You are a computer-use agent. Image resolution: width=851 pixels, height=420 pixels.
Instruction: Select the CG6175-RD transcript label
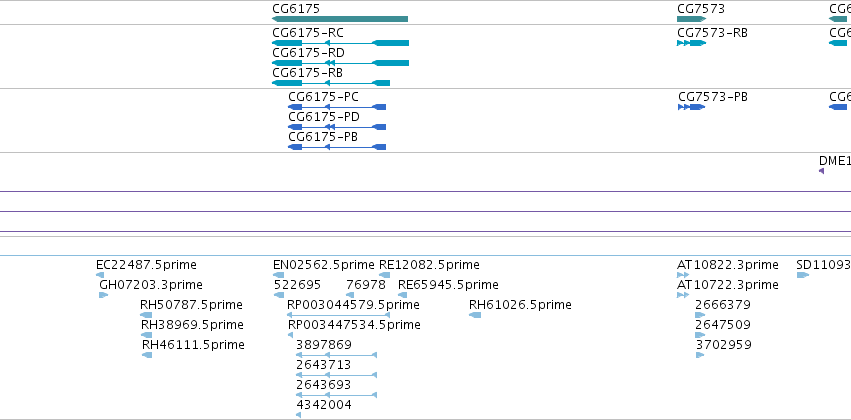(x=308, y=53)
